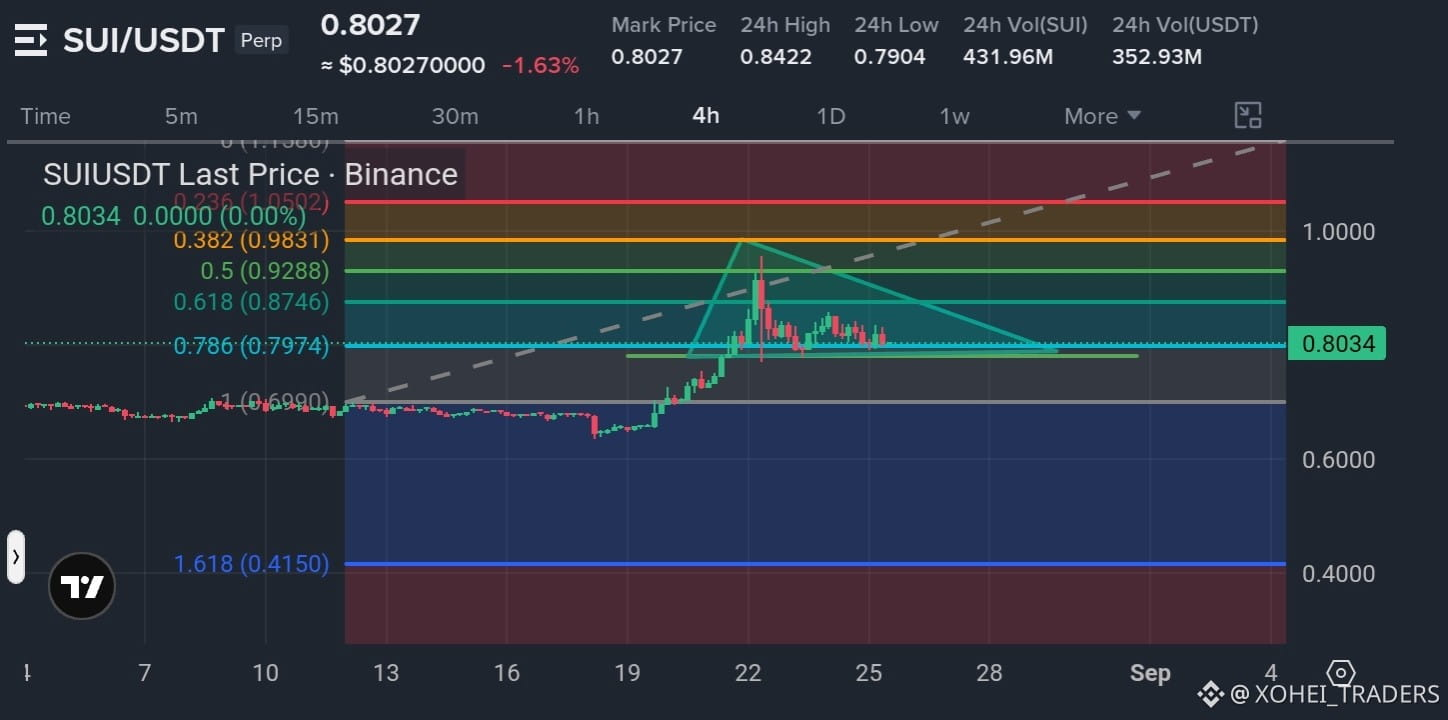Click the 0.5 (0.9288) Fibonacci label
This screenshot has width=1448, height=720.
point(265,271)
